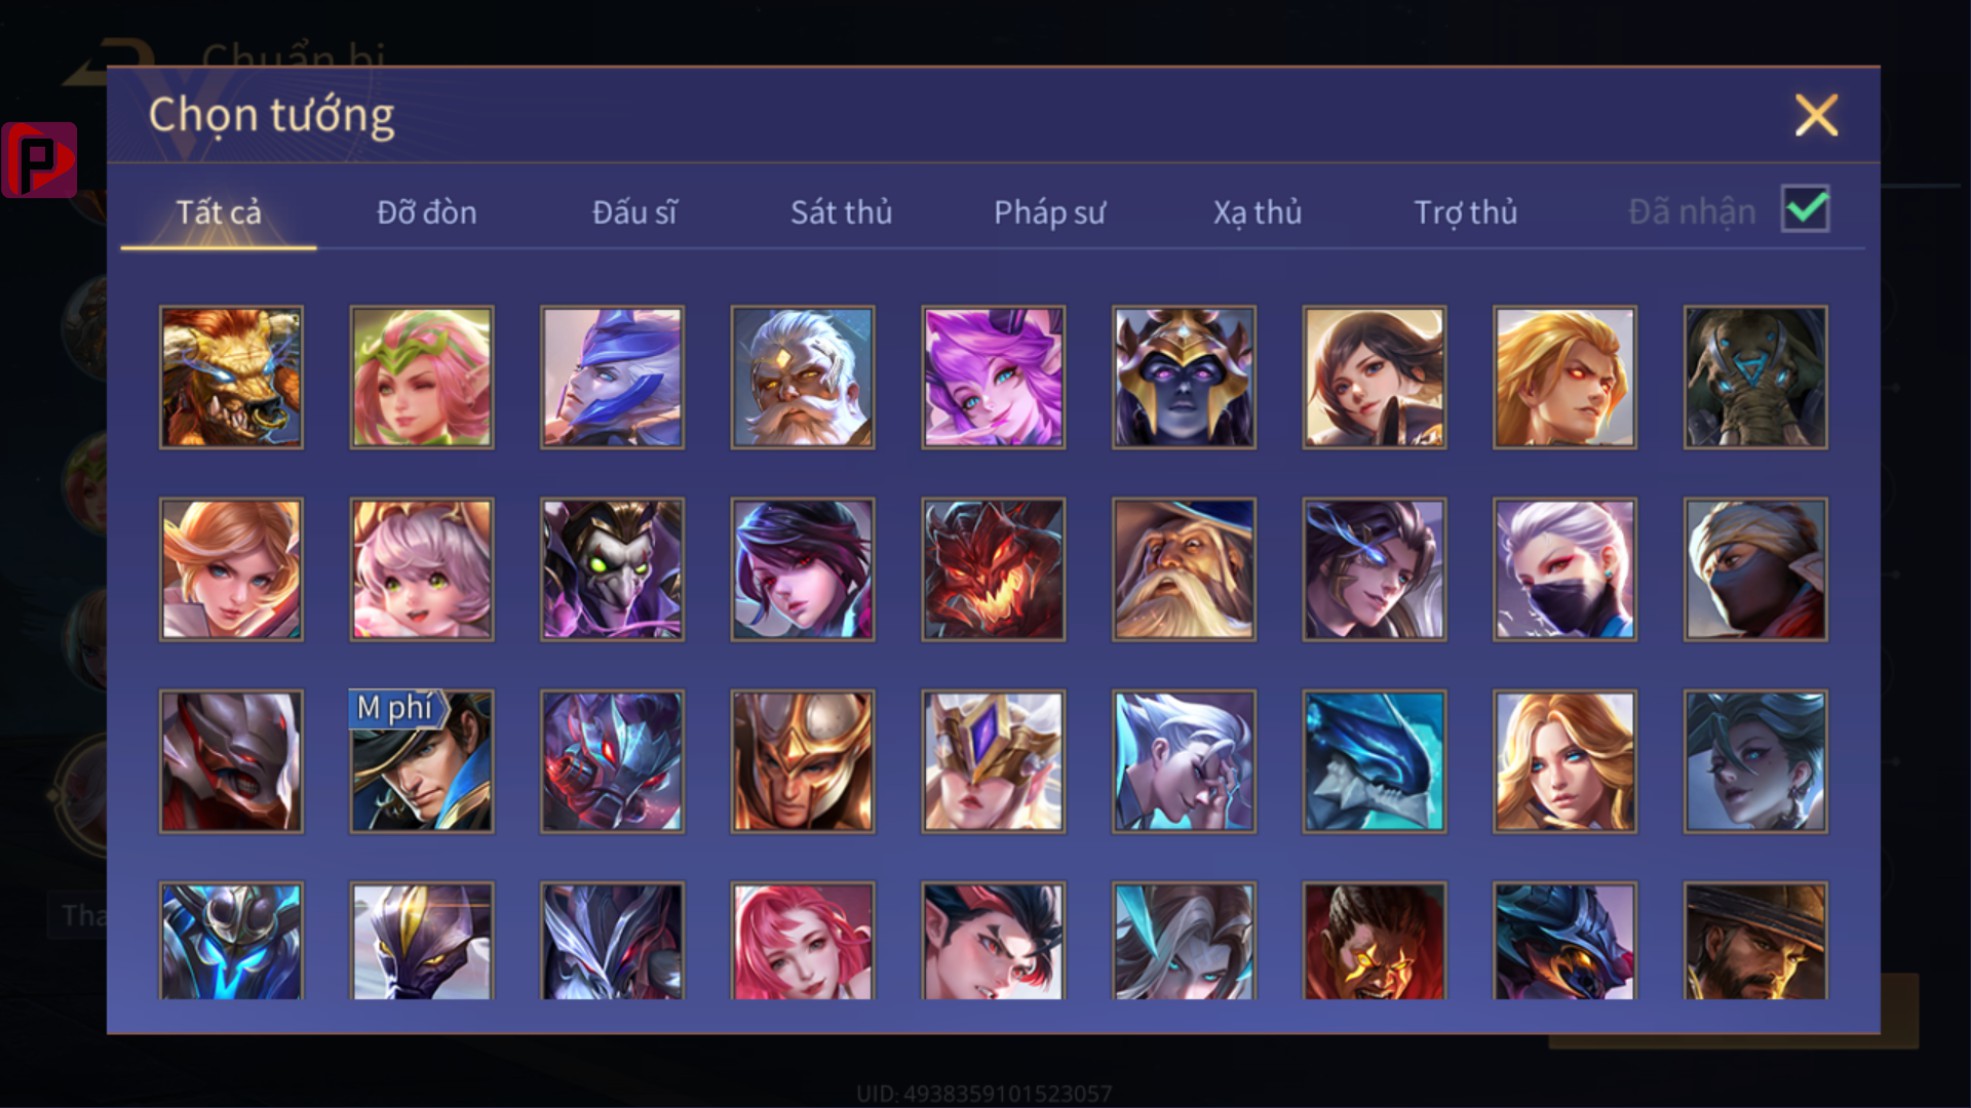Viewport: 1971px width, 1108px height.
Task: Switch to the 'Đỡ đòn' tab
Action: (426, 212)
